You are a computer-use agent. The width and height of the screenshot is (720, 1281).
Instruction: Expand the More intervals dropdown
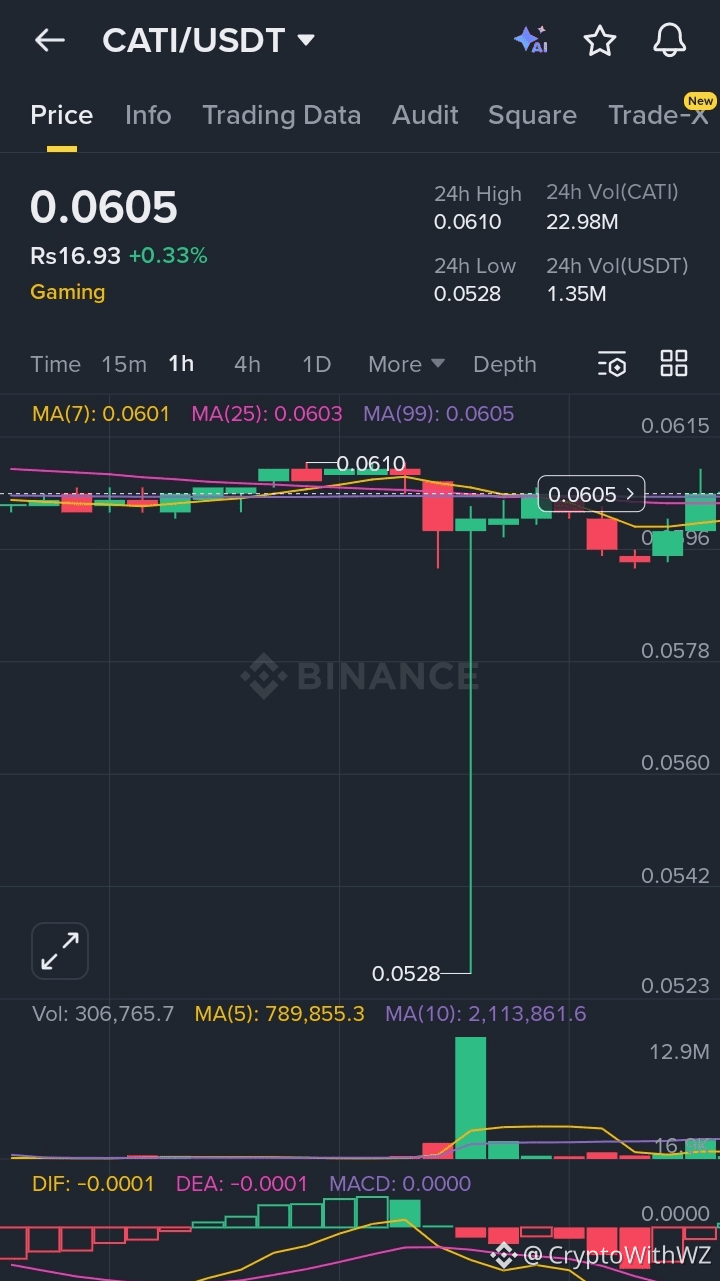click(406, 364)
